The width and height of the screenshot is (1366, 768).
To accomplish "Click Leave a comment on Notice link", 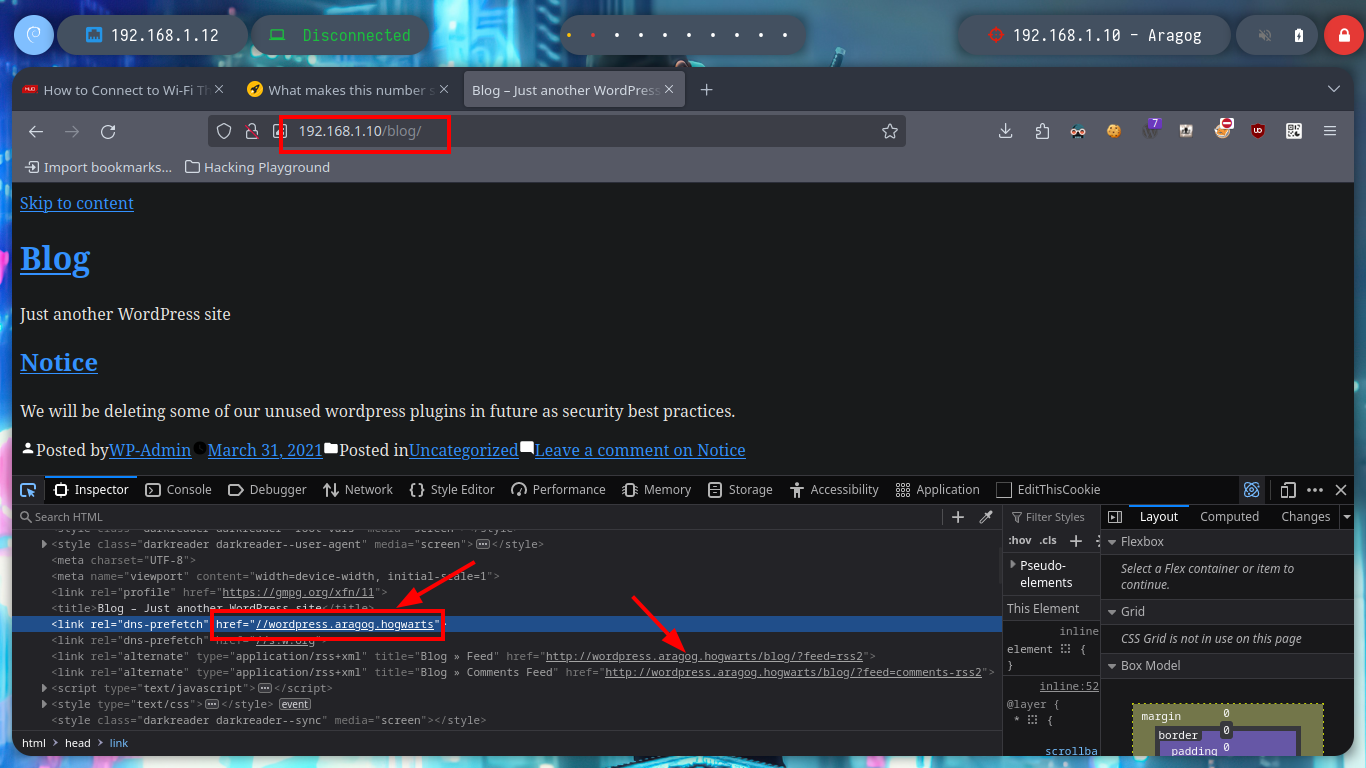I will tap(640, 451).
